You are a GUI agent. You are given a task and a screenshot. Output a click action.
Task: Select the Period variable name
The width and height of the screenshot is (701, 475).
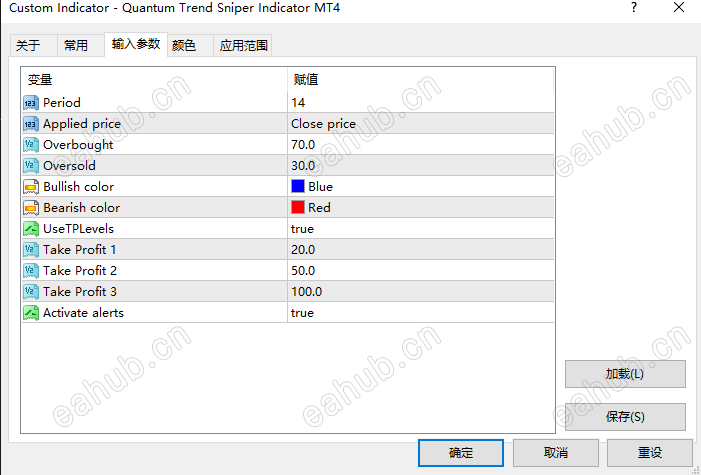[x=62, y=103]
